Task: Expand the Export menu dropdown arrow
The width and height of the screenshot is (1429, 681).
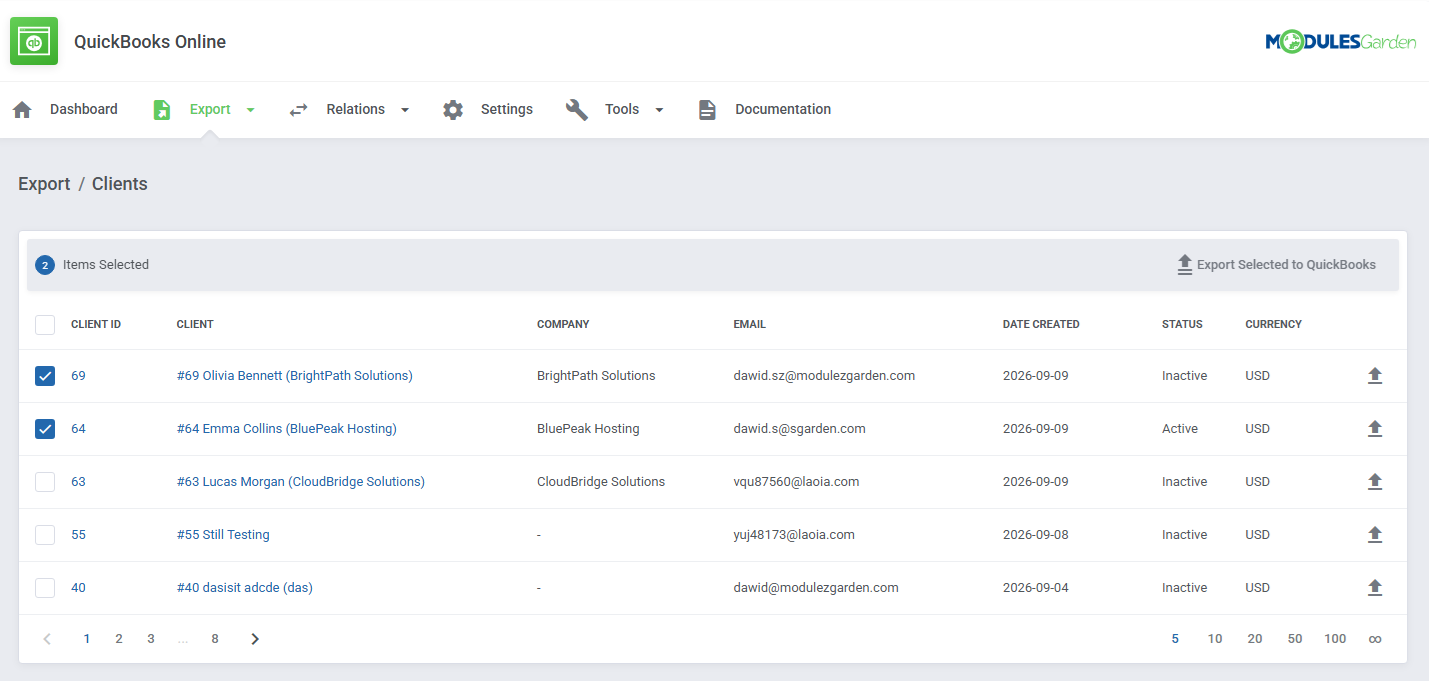Action: coord(250,110)
